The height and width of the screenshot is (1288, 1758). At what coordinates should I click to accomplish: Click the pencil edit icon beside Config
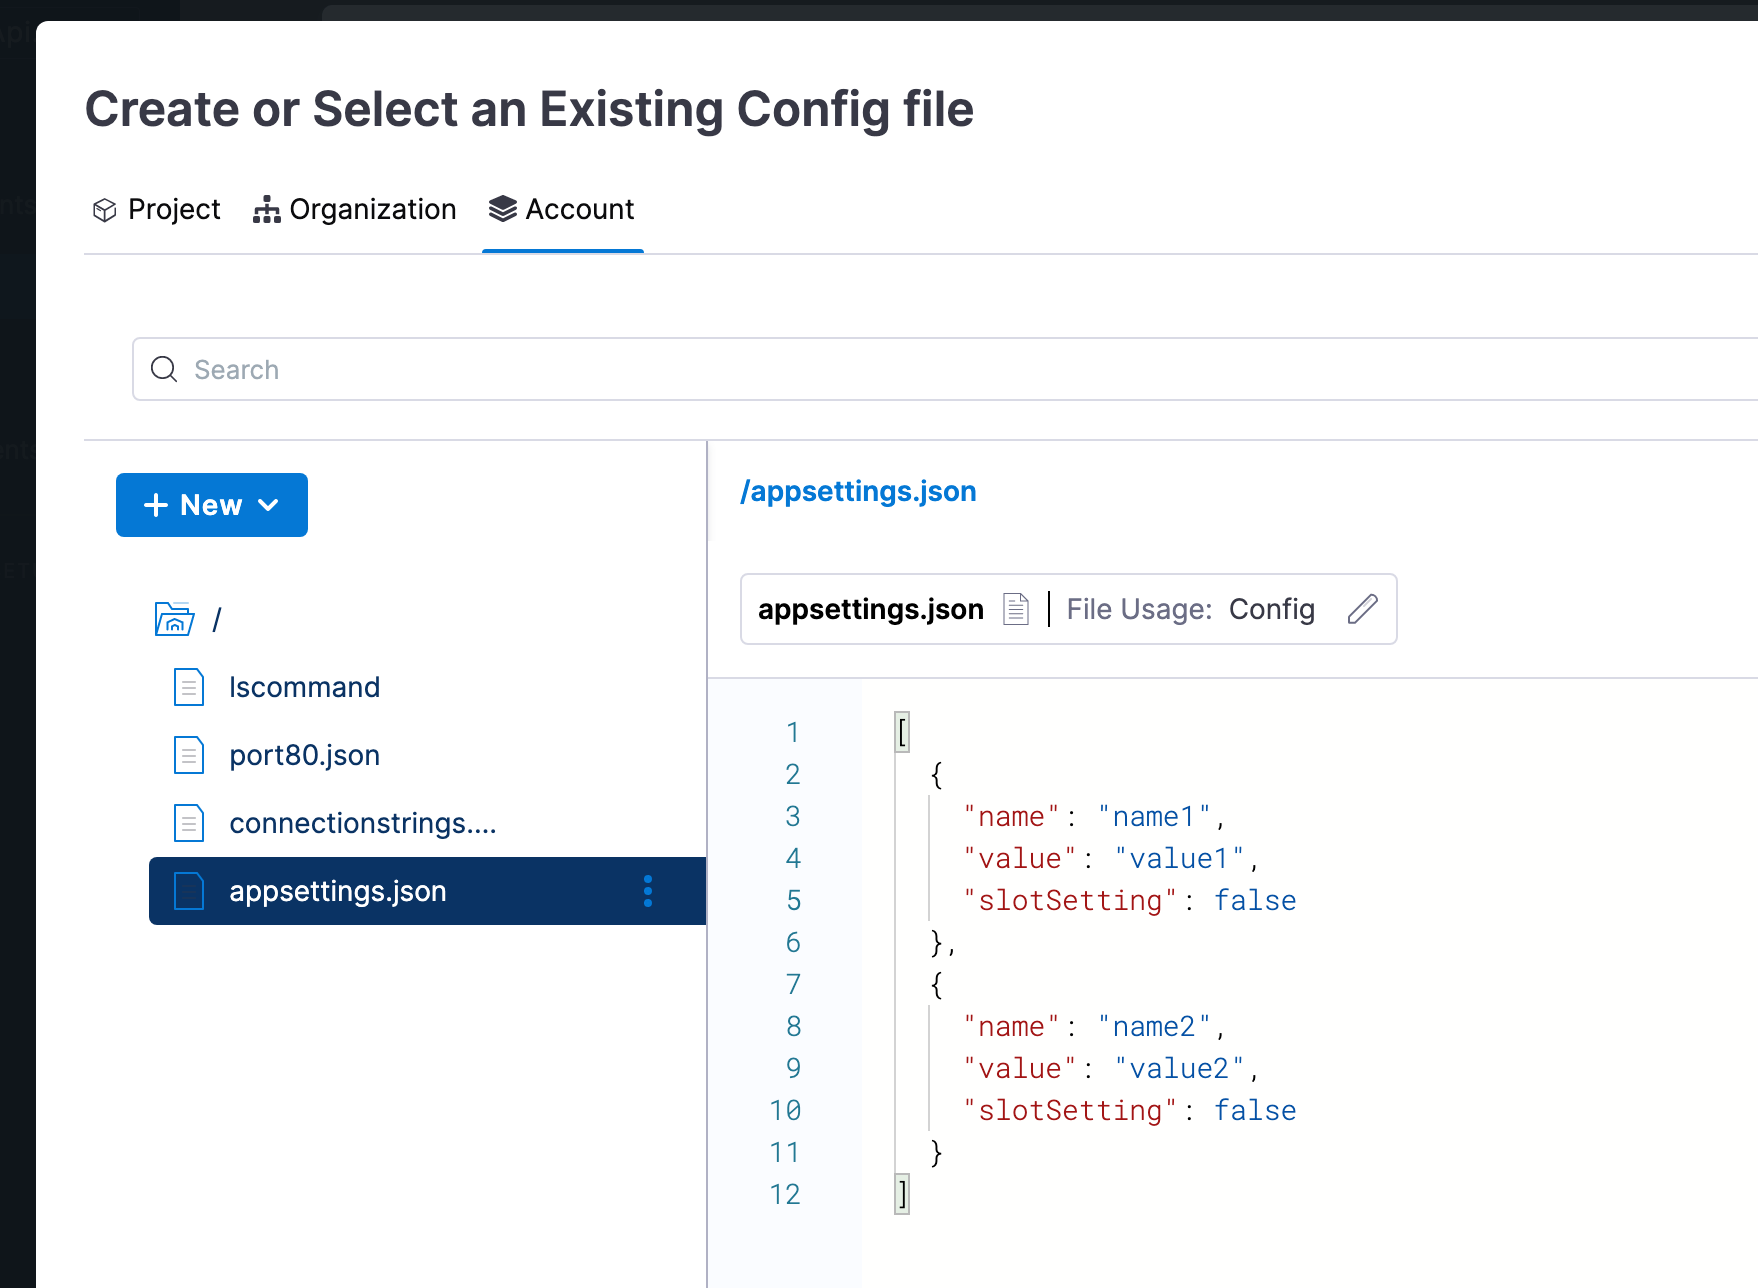[x=1362, y=609]
